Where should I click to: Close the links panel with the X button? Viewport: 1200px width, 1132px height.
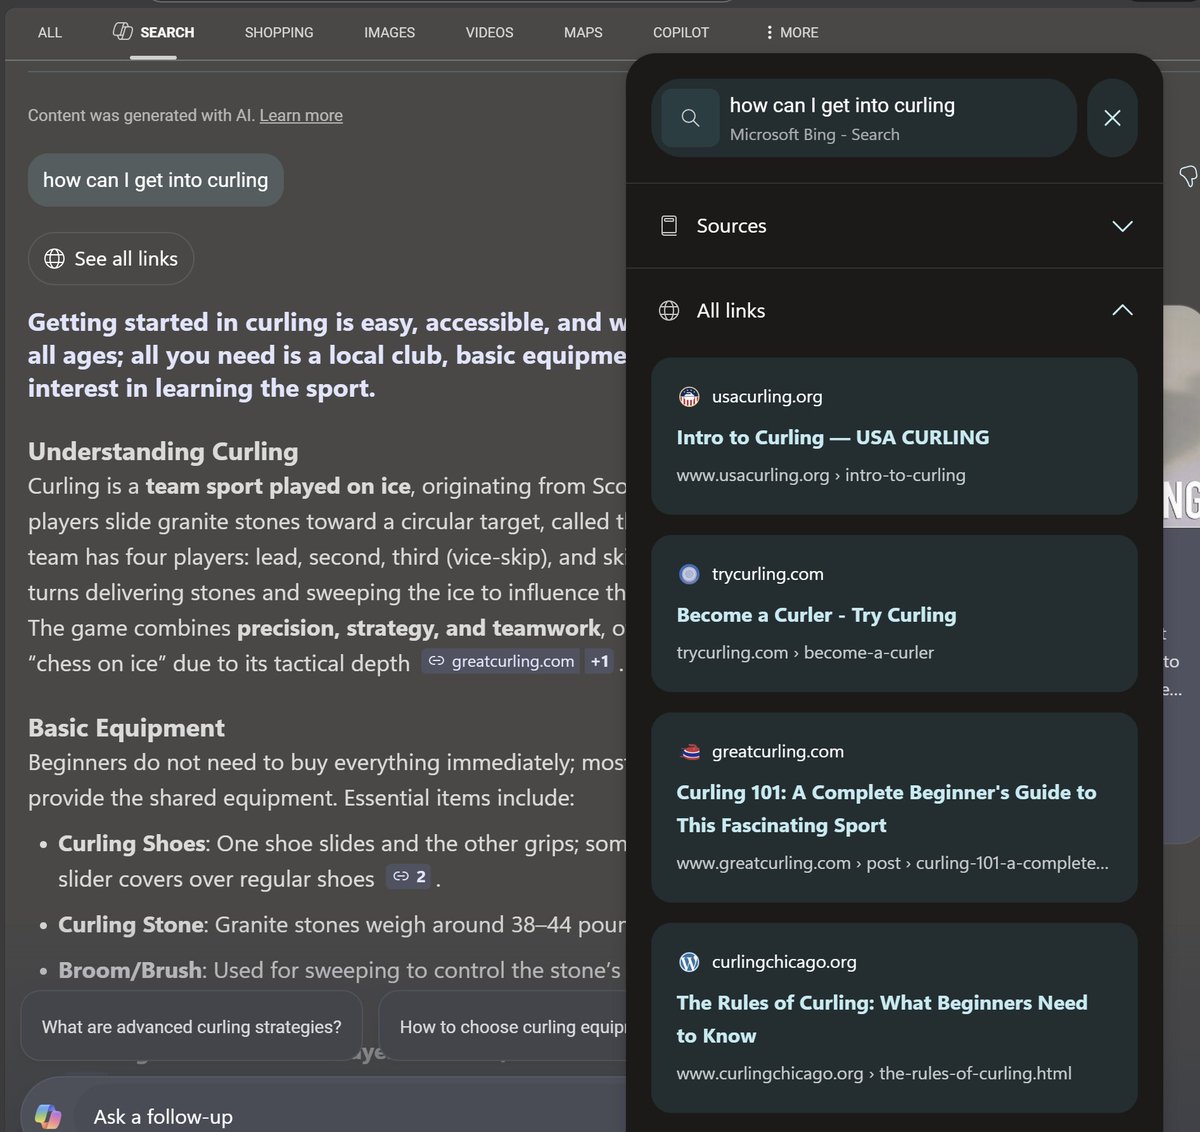pyautogui.click(x=1112, y=118)
